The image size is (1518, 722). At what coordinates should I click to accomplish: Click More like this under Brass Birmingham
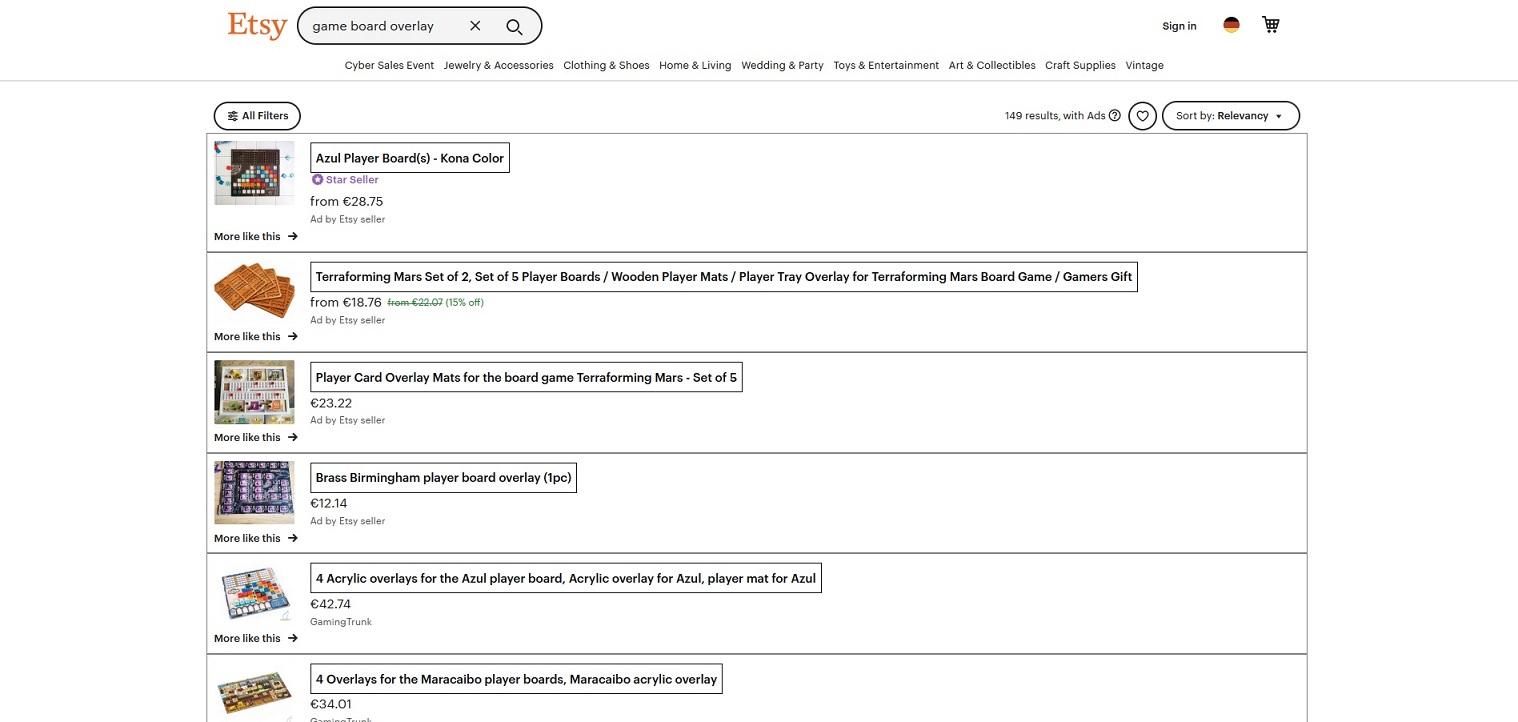(256, 539)
